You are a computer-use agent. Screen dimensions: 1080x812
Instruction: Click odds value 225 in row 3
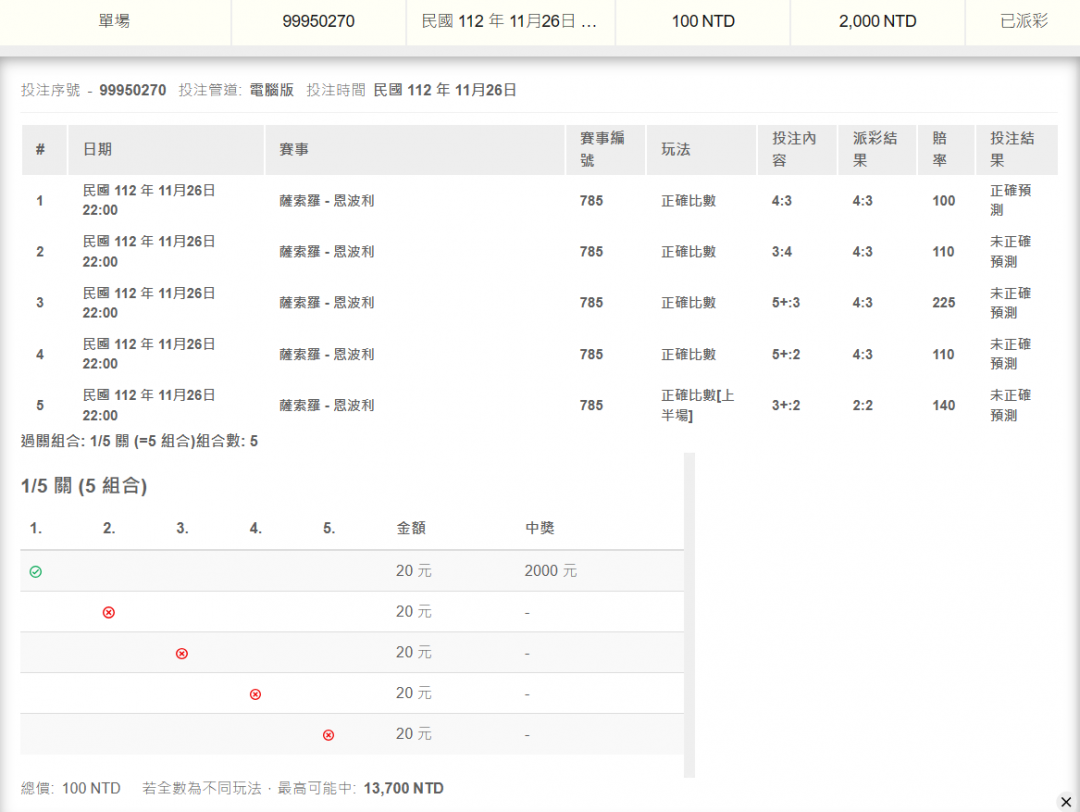click(944, 303)
